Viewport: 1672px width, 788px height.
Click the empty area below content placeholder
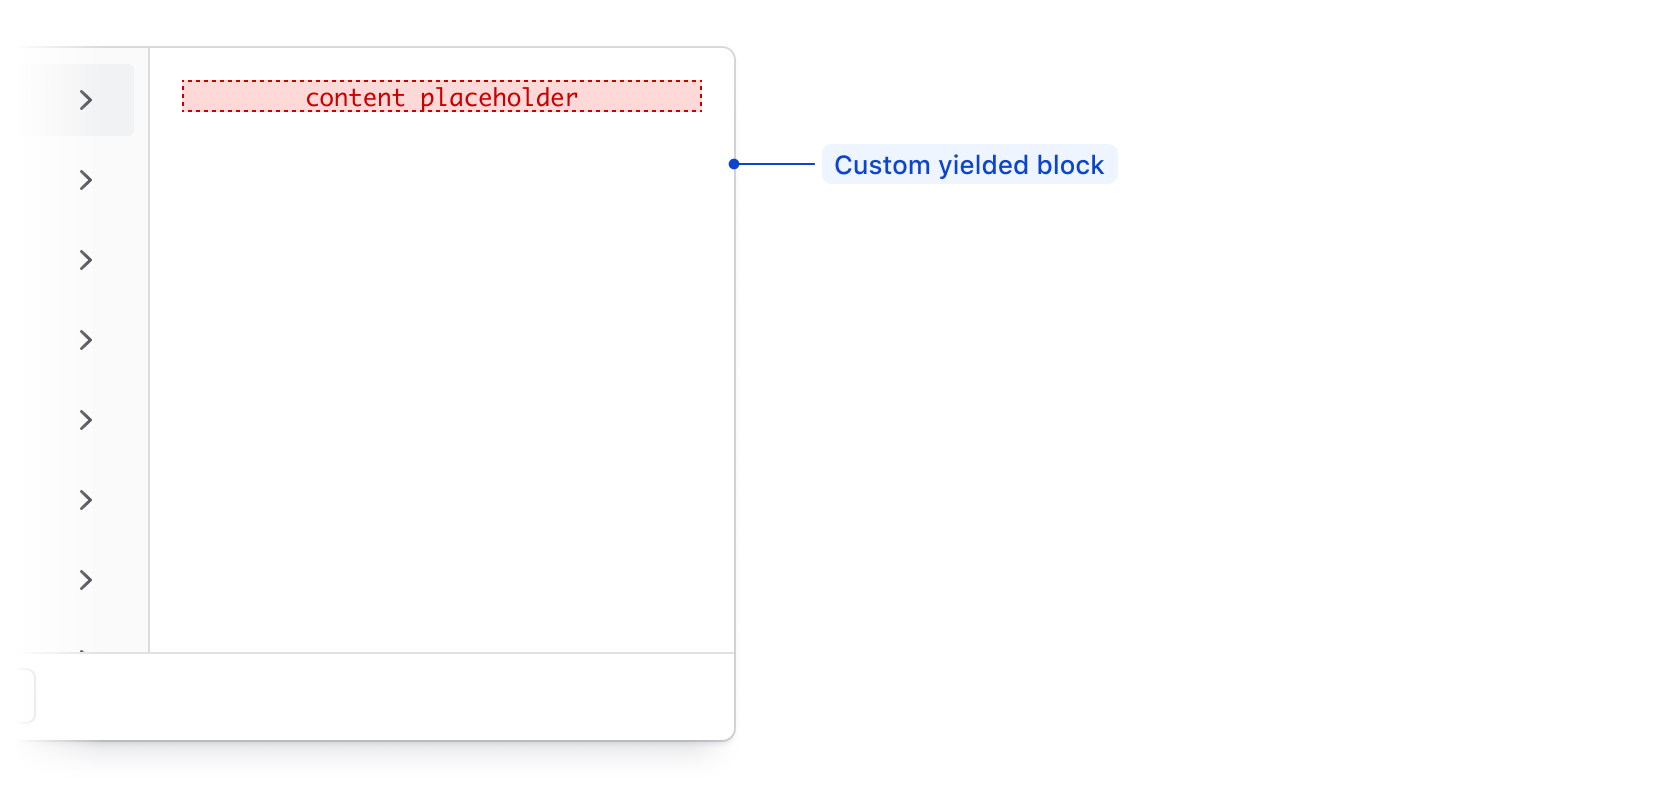[442, 380]
